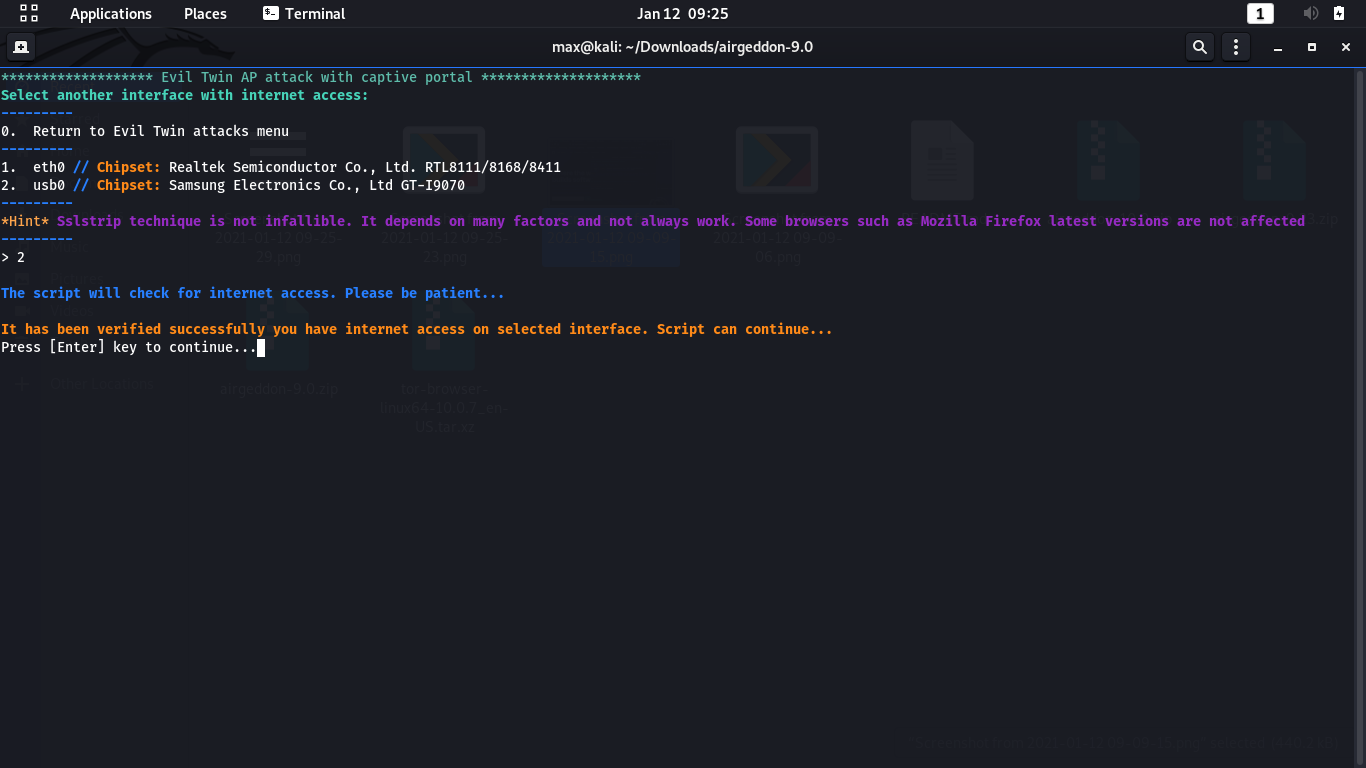This screenshot has width=1366, height=768.
Task: Click workspace indicator number 1
Action: coord(1260,13)
